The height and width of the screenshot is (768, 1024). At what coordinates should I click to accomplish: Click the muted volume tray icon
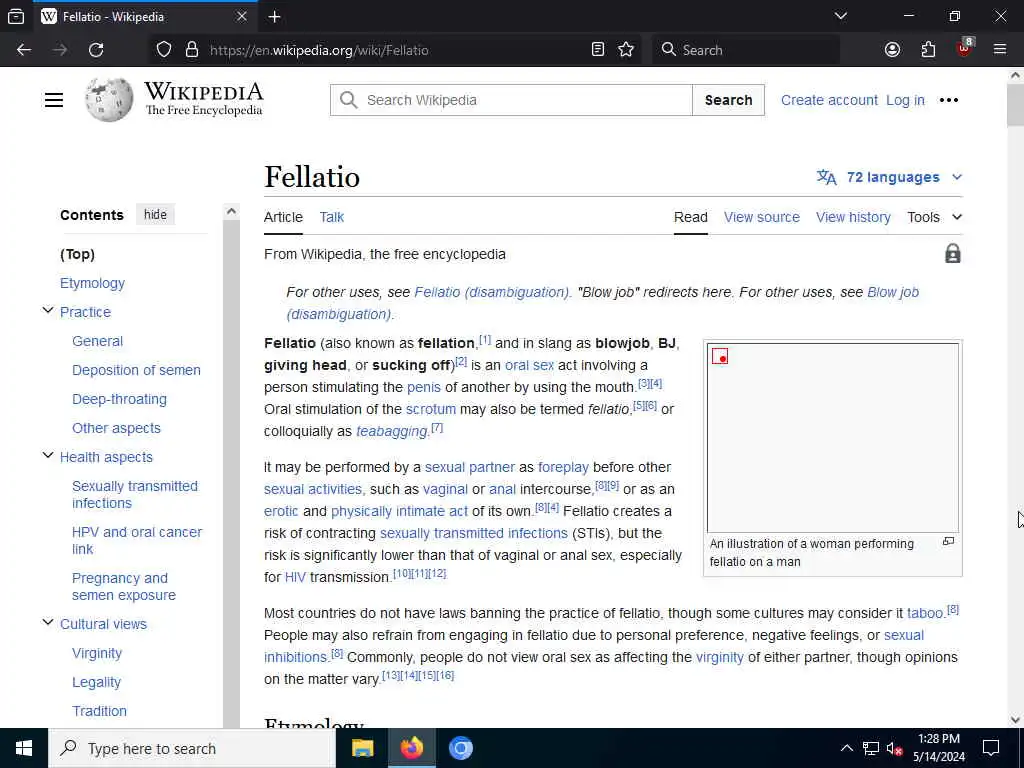(894, 749)
